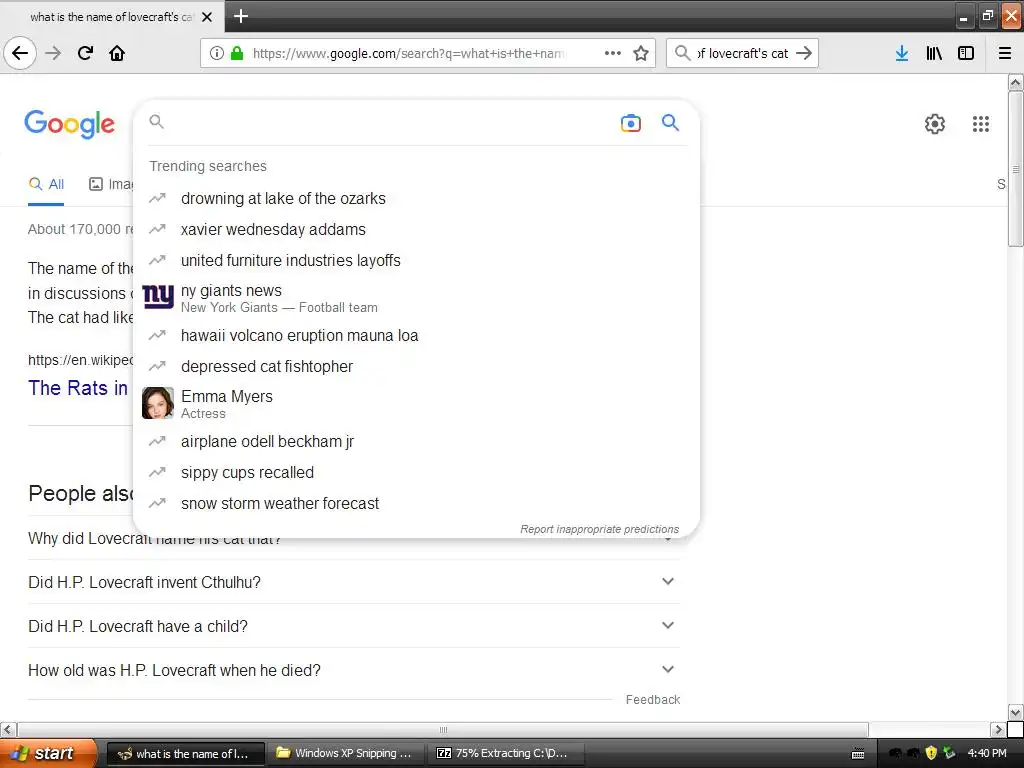Click the 4:40 PM clock
The width and height of the screenshot is (1024, 768).
[x=986, y=753]
